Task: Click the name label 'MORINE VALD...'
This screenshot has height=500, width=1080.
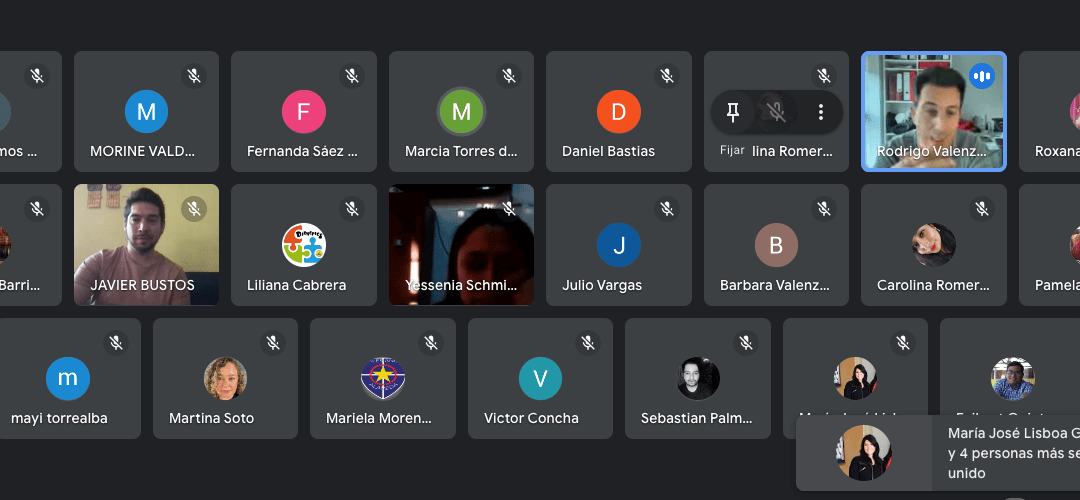Action: point(143,151)
